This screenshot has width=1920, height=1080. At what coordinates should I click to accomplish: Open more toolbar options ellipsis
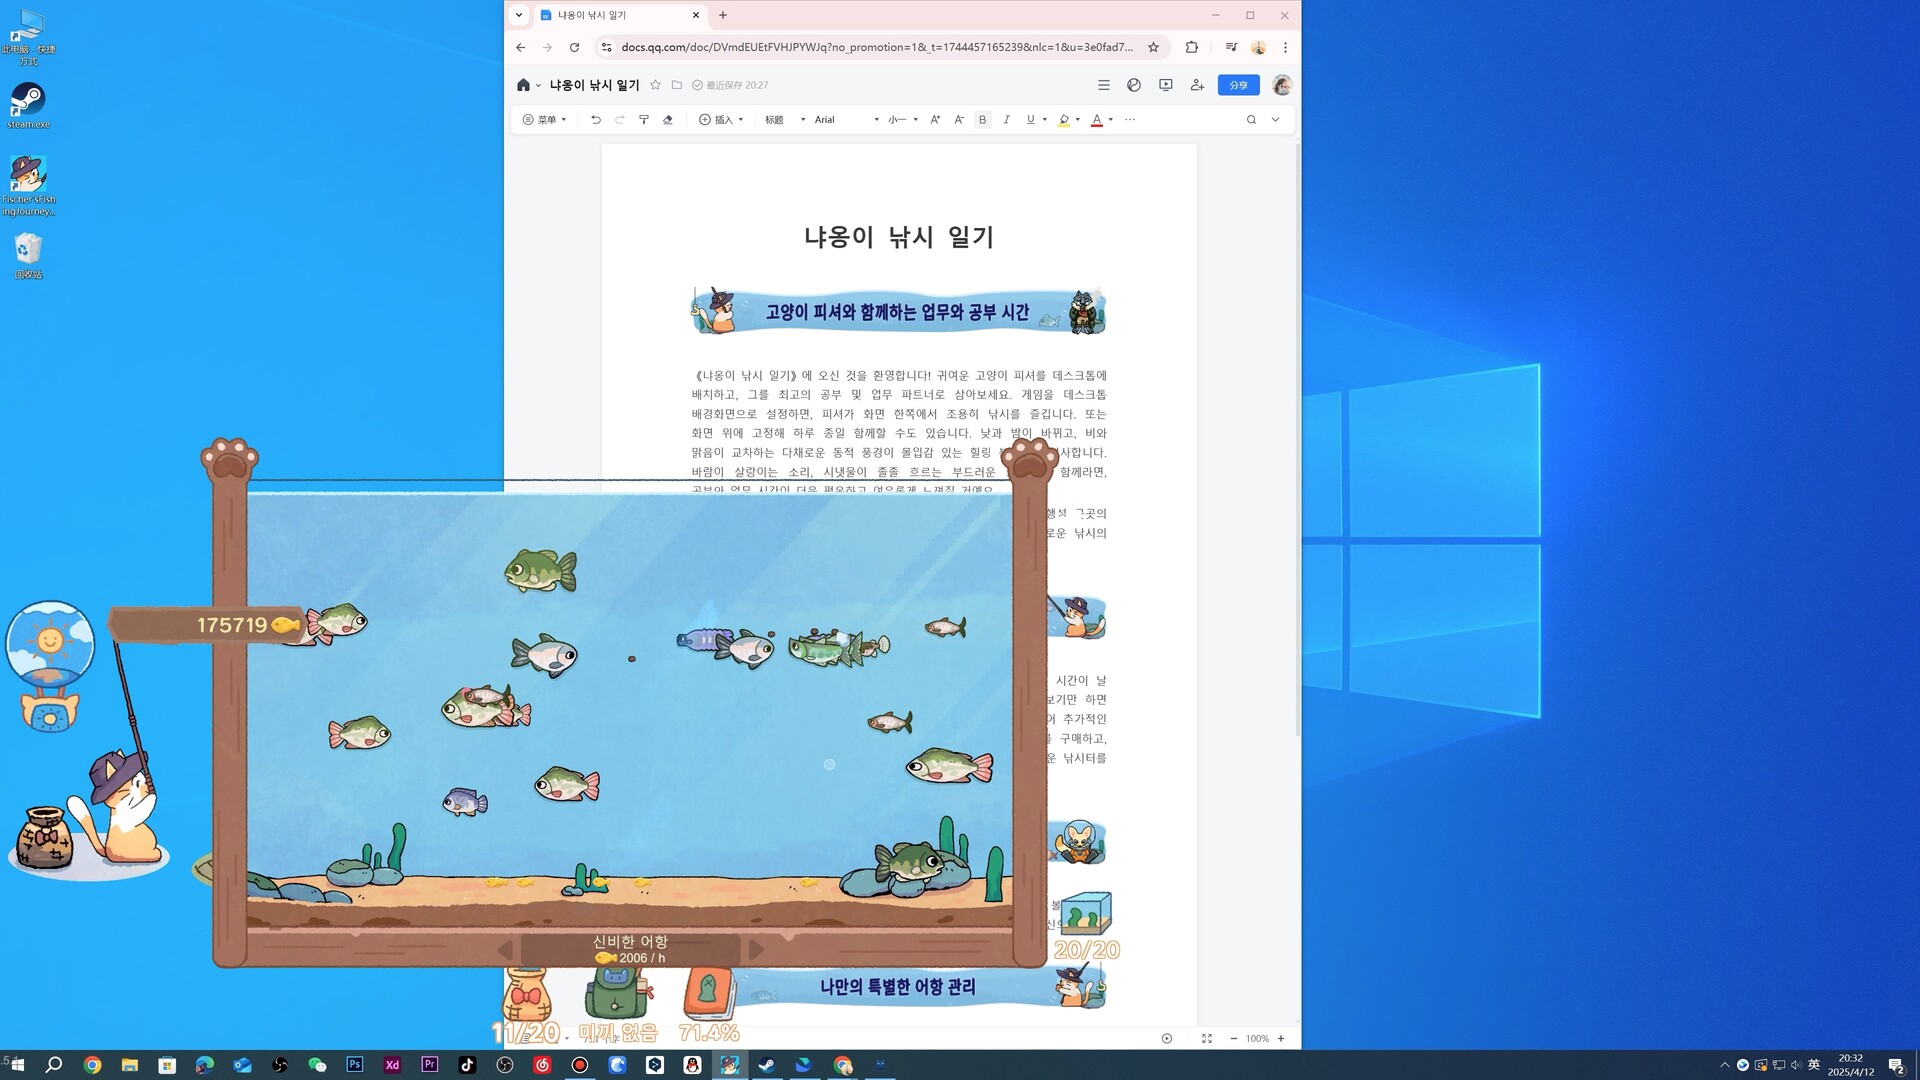(1130, 119)
